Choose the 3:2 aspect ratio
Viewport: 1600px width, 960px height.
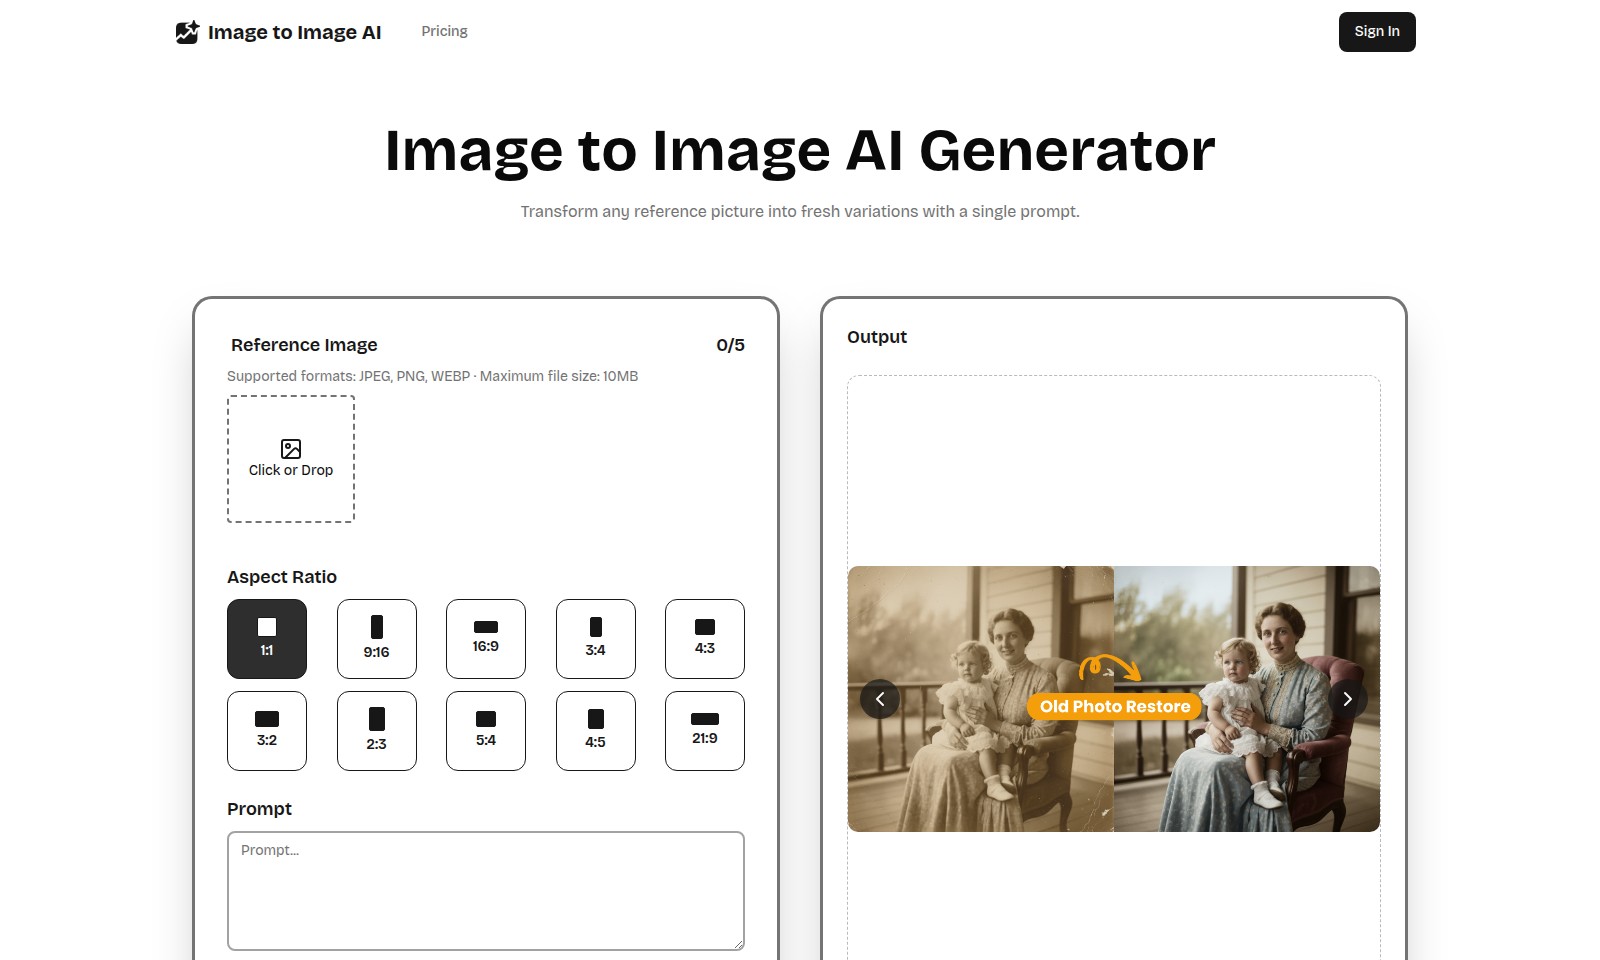point(267,731)
